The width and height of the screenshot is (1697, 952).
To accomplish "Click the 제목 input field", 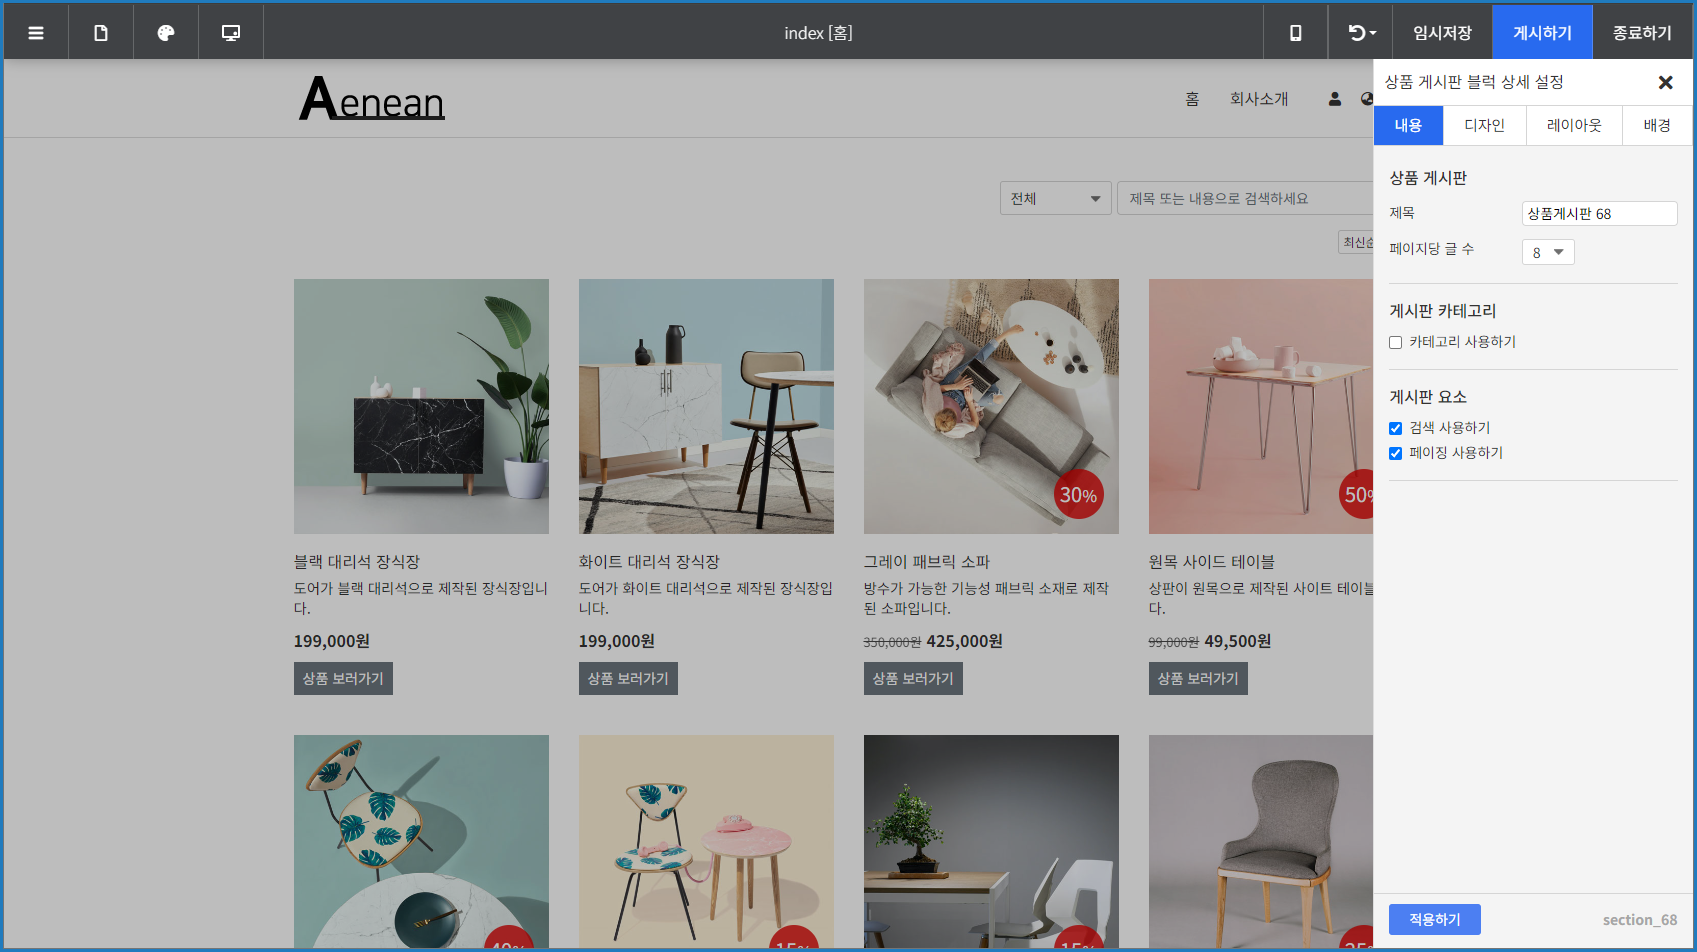I will (x=1598, y=214).
